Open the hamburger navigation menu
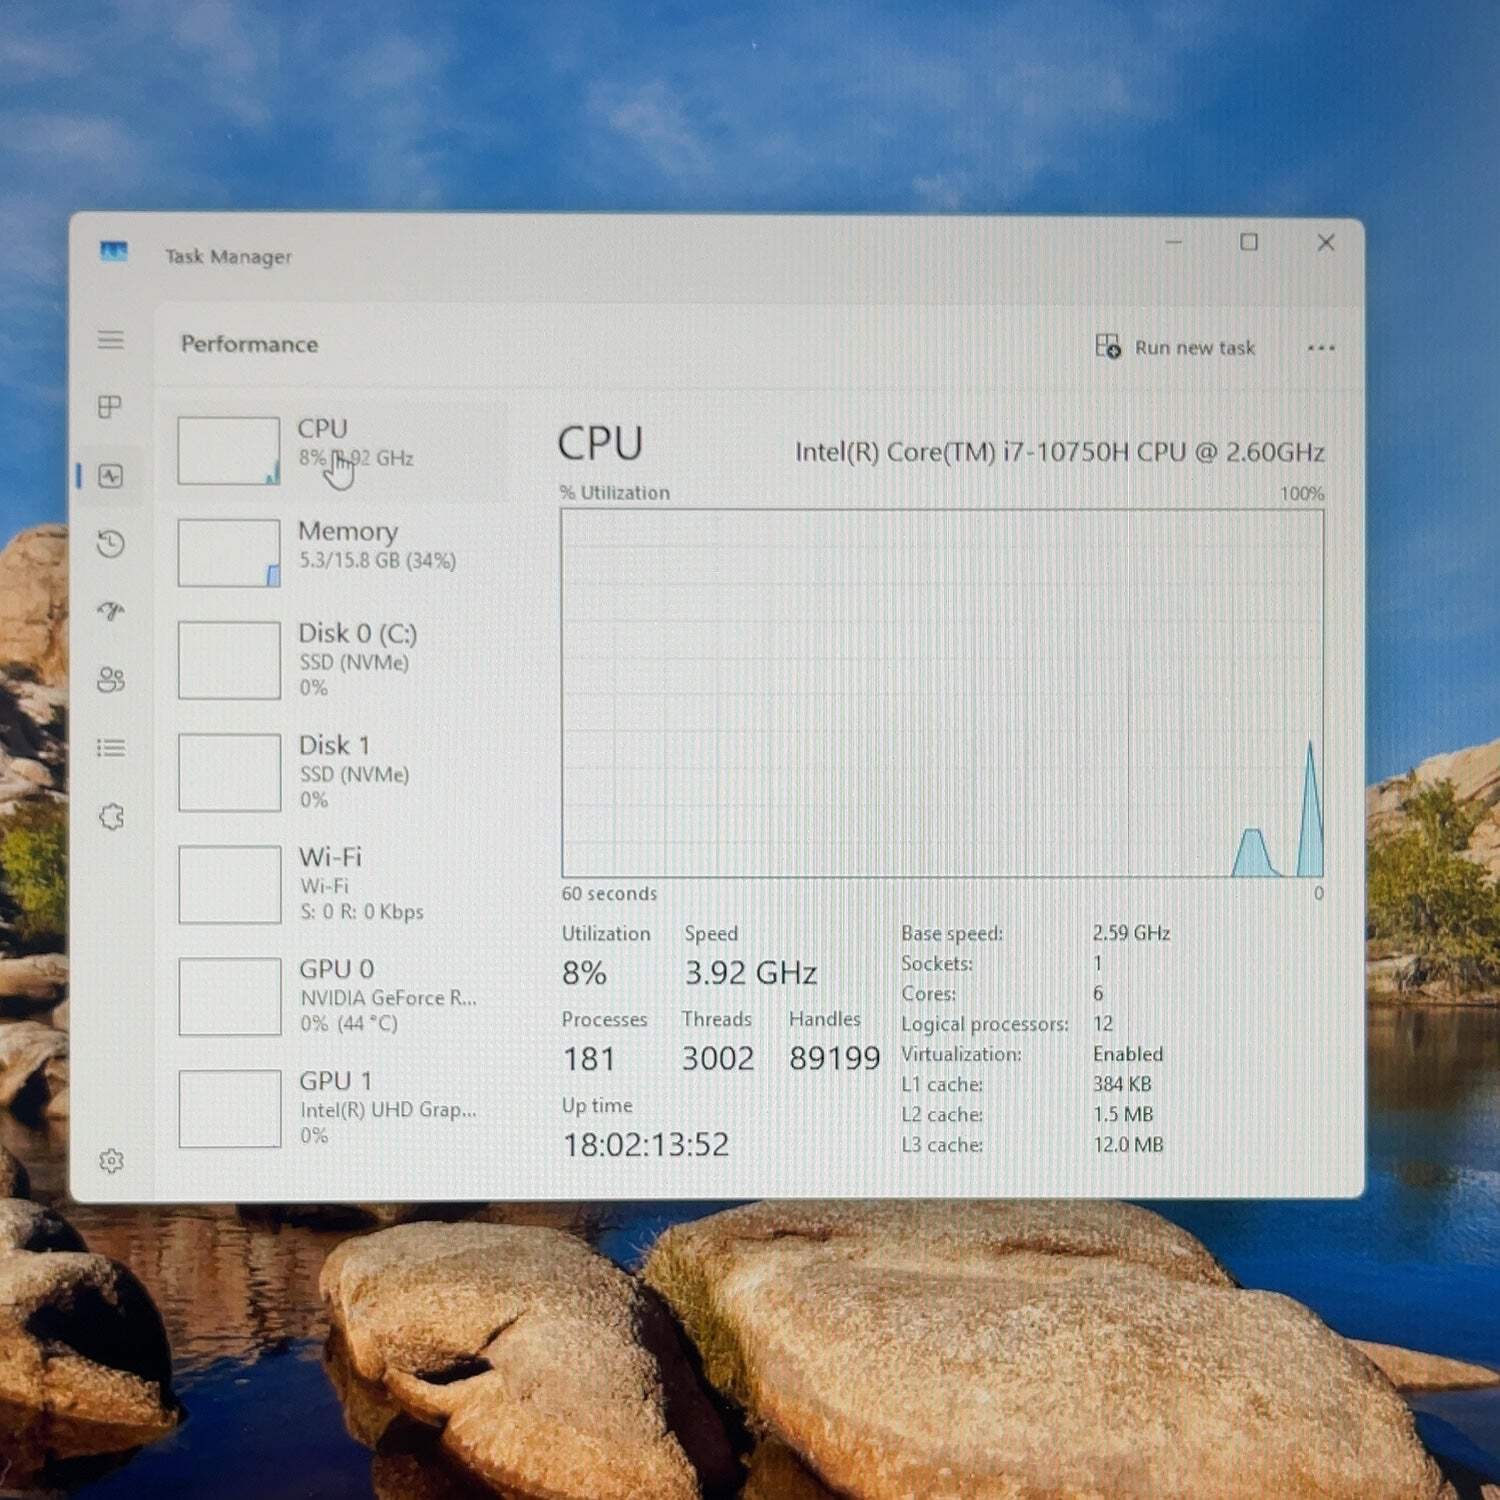Viewport: 1500px width, 1500px height. 111,340
